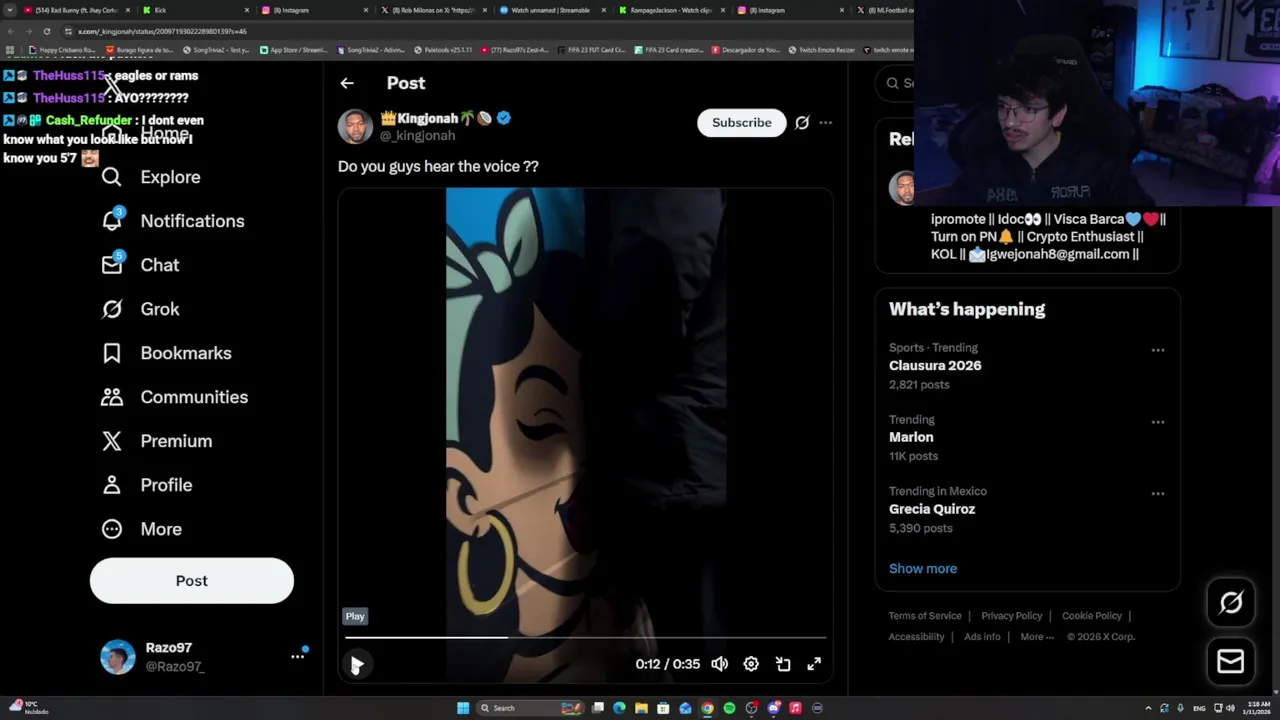Open the @_kingjonah handle link
1280x720 pixels.
click(x=417, y=136)
